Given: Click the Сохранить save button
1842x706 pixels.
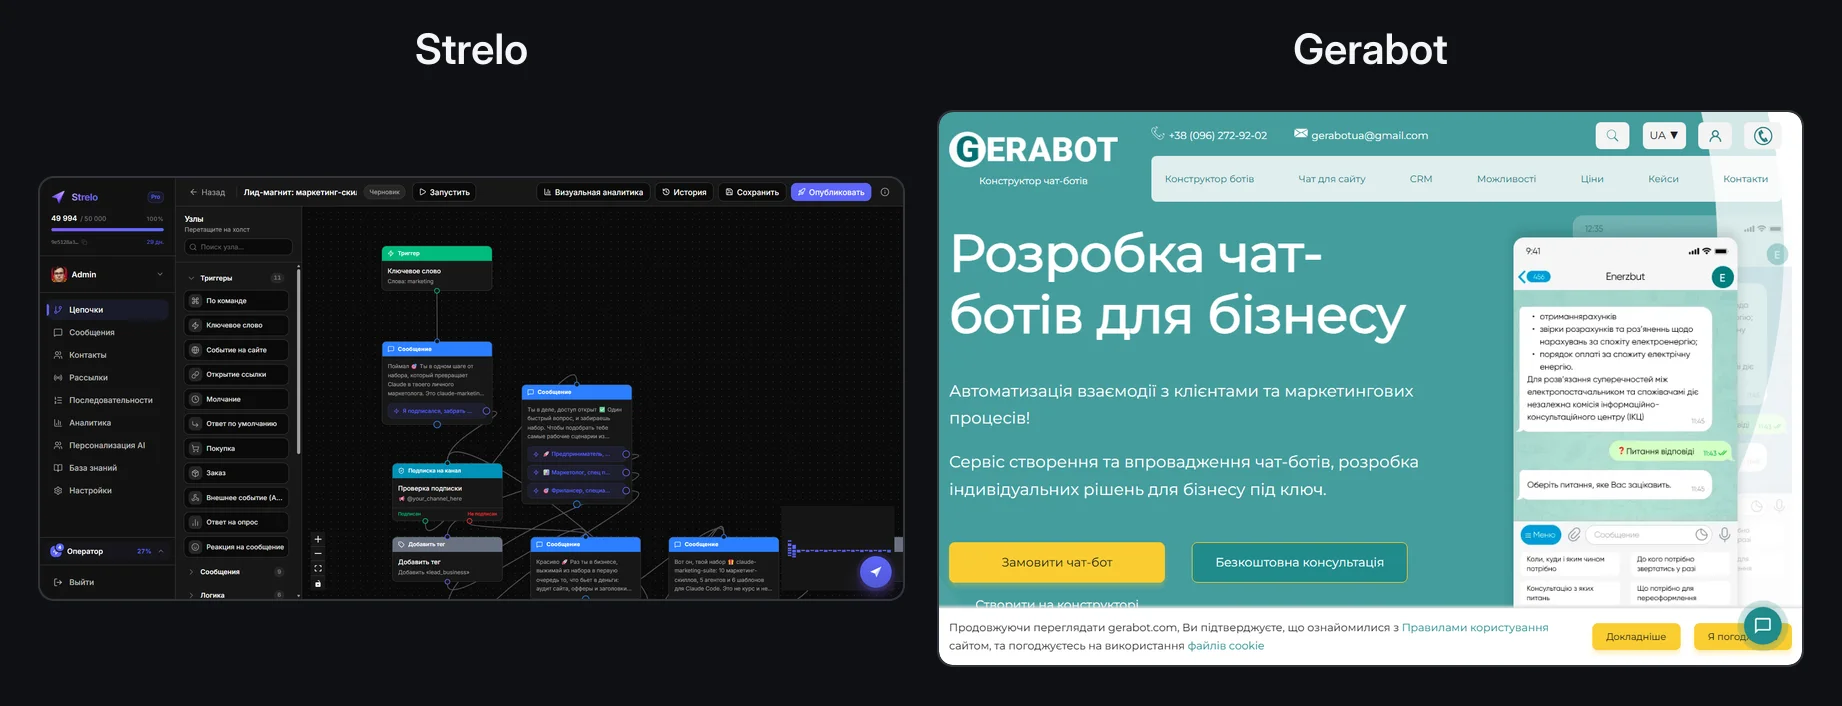Looking at the screenshot, I should [752, 192].
